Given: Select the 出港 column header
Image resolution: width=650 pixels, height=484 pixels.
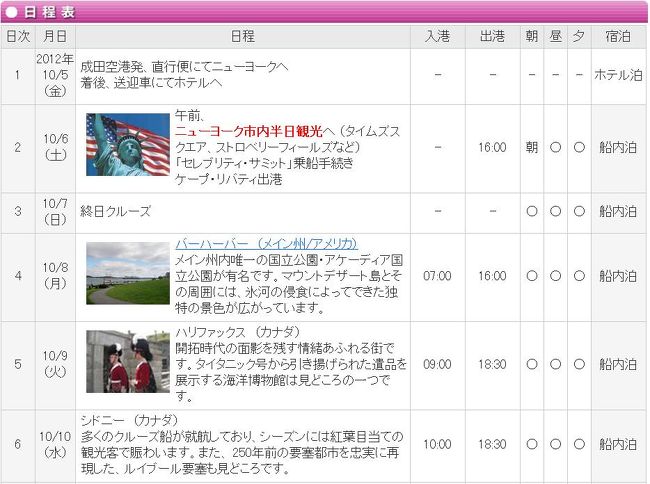Looking at the screenshot, I should (492, 36).
